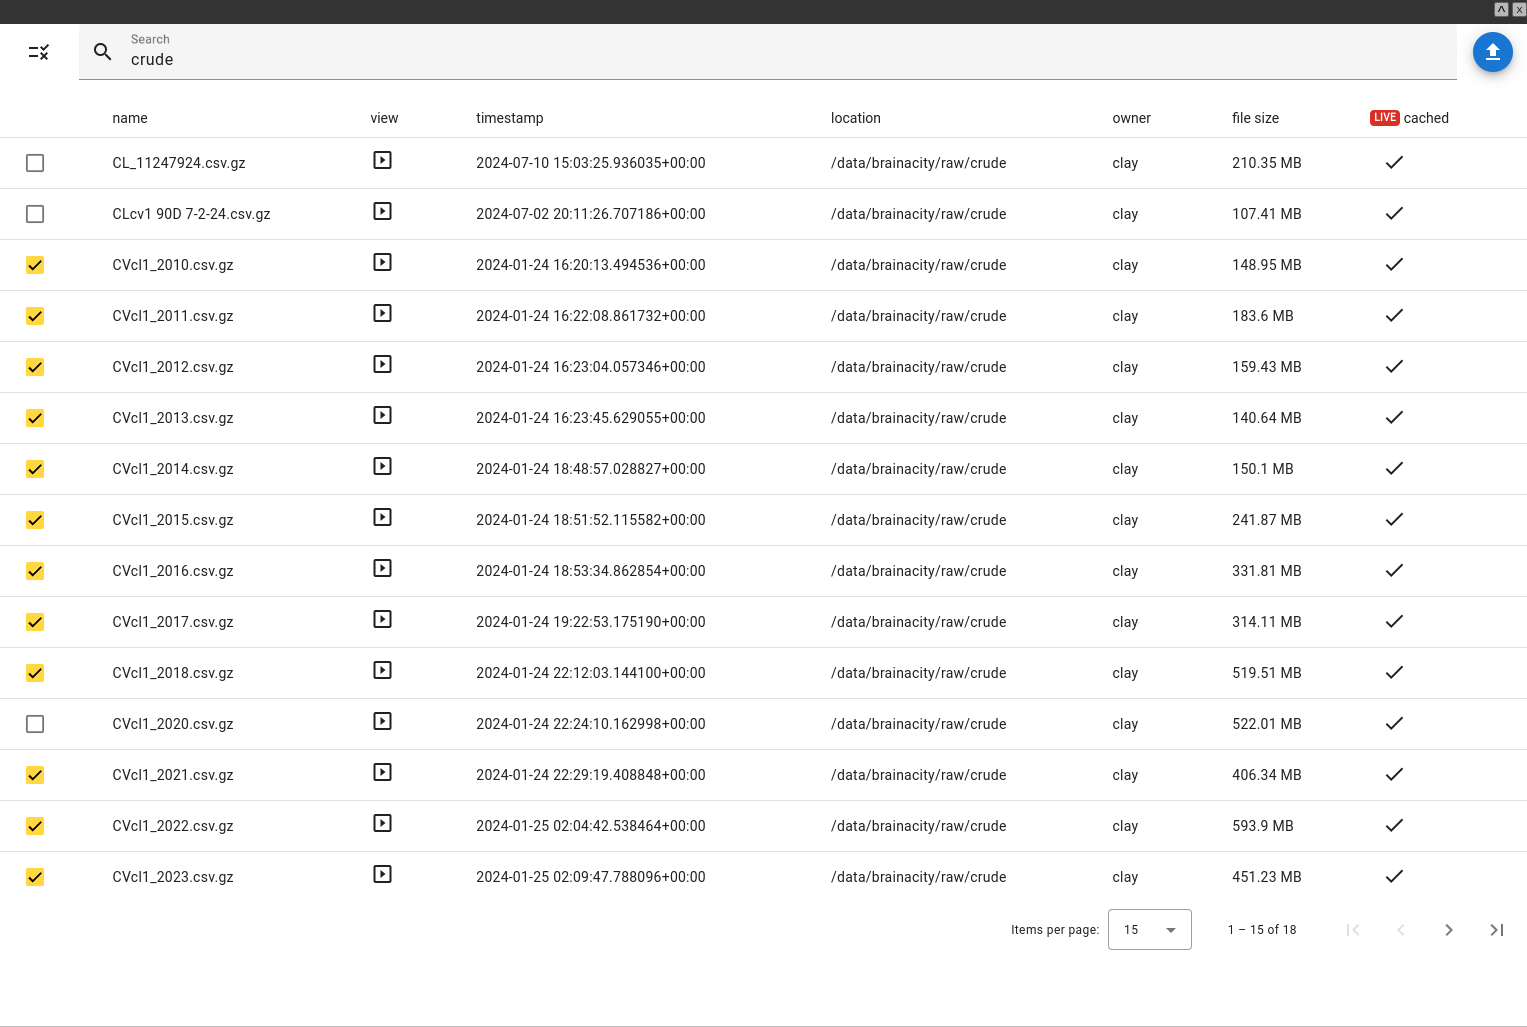Open view icon for CVcl1_2020.csv.gz
Screen dimensions: 1527x1027
click(x=382, y=721)
